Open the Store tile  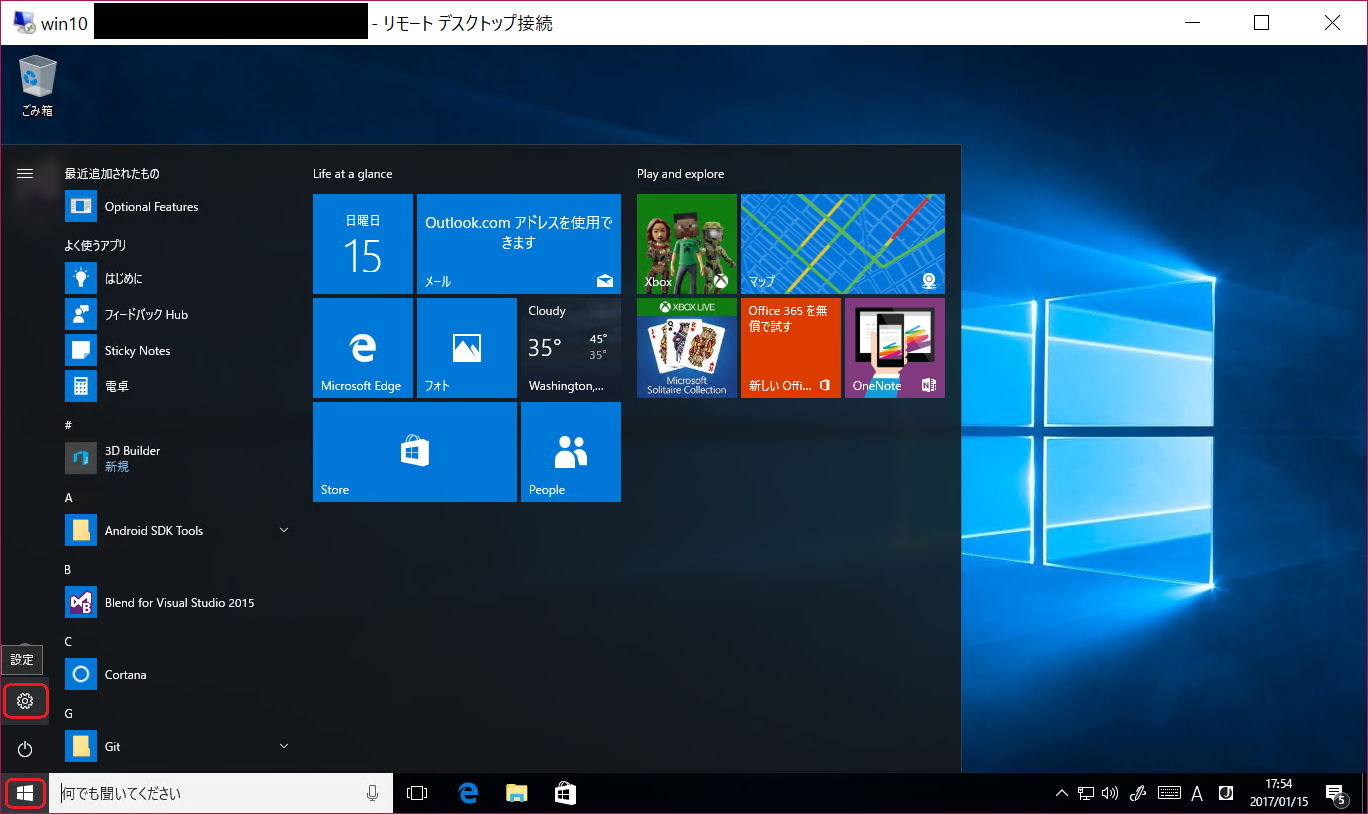tap(414, 451)
